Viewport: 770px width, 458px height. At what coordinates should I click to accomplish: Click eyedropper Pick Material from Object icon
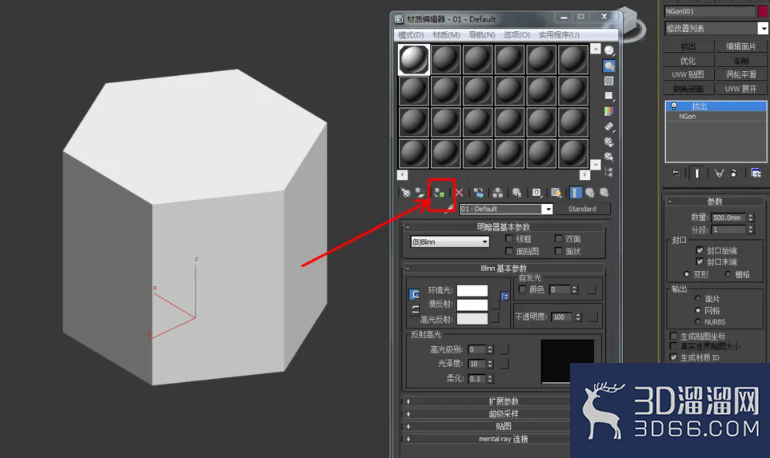pos(449,209)
